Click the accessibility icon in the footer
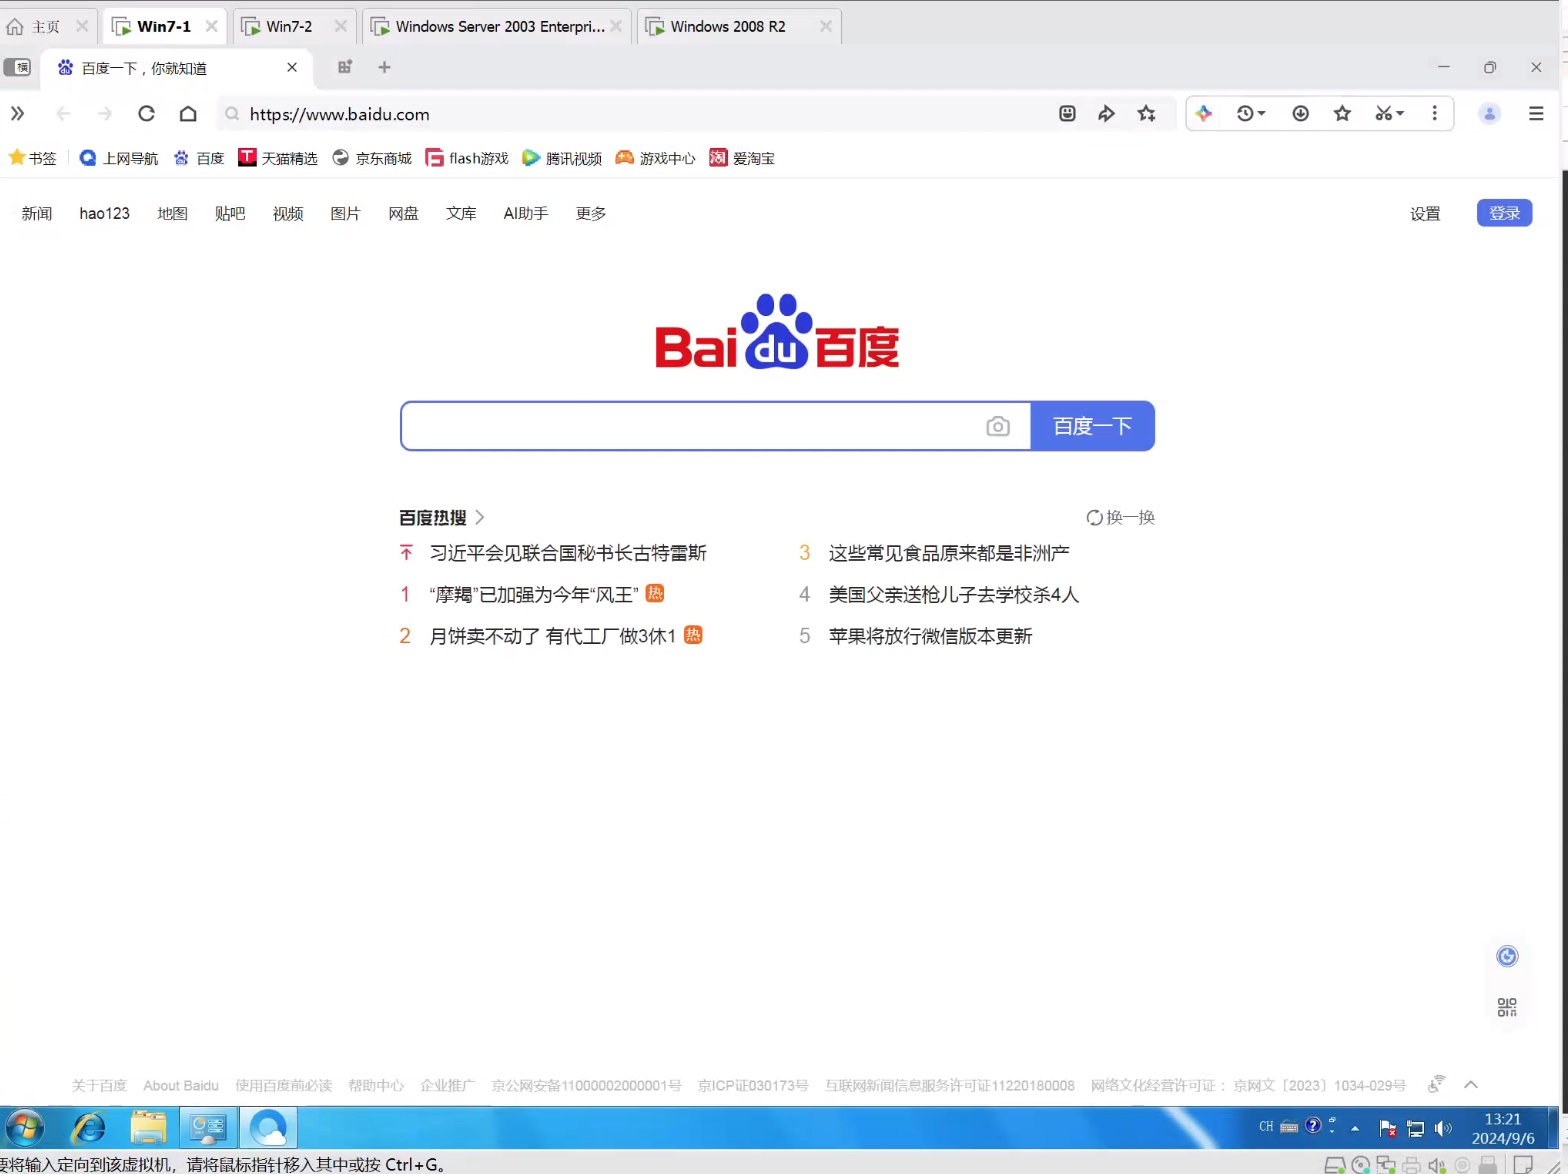This screenshot has height=1174, width=1568. click(x=1437, y=1084)
